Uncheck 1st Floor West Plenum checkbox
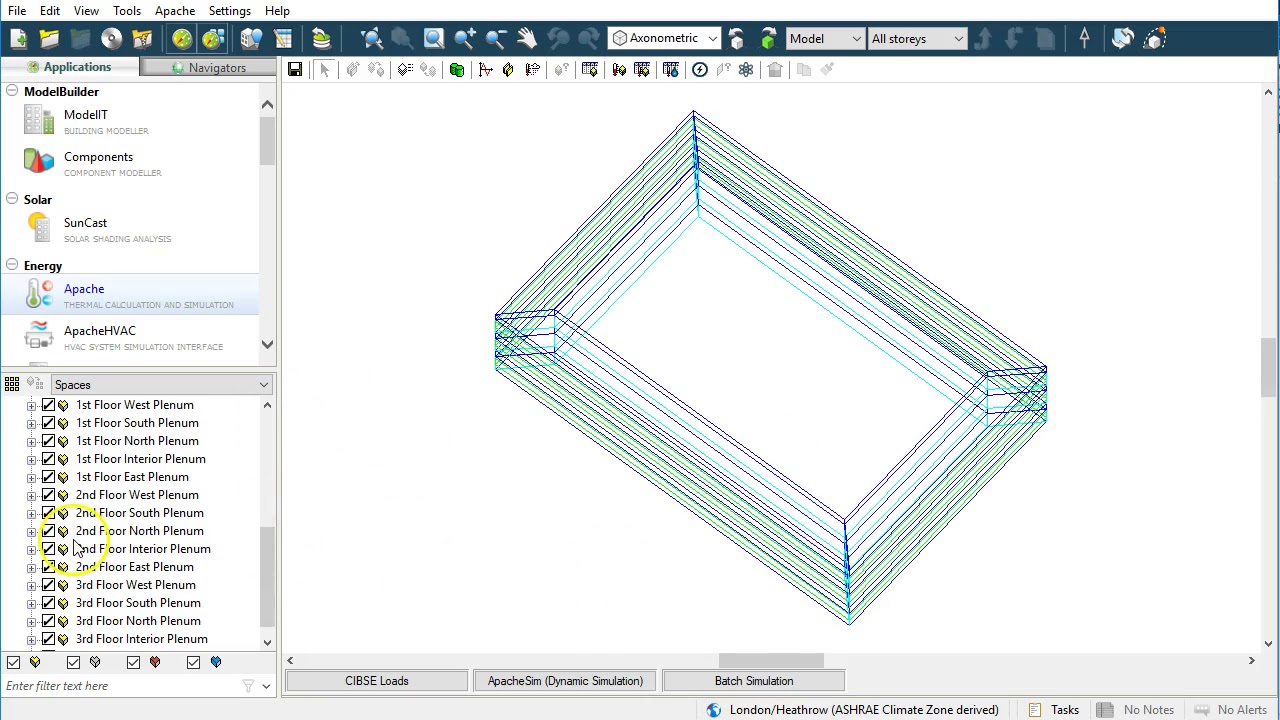 48,405
